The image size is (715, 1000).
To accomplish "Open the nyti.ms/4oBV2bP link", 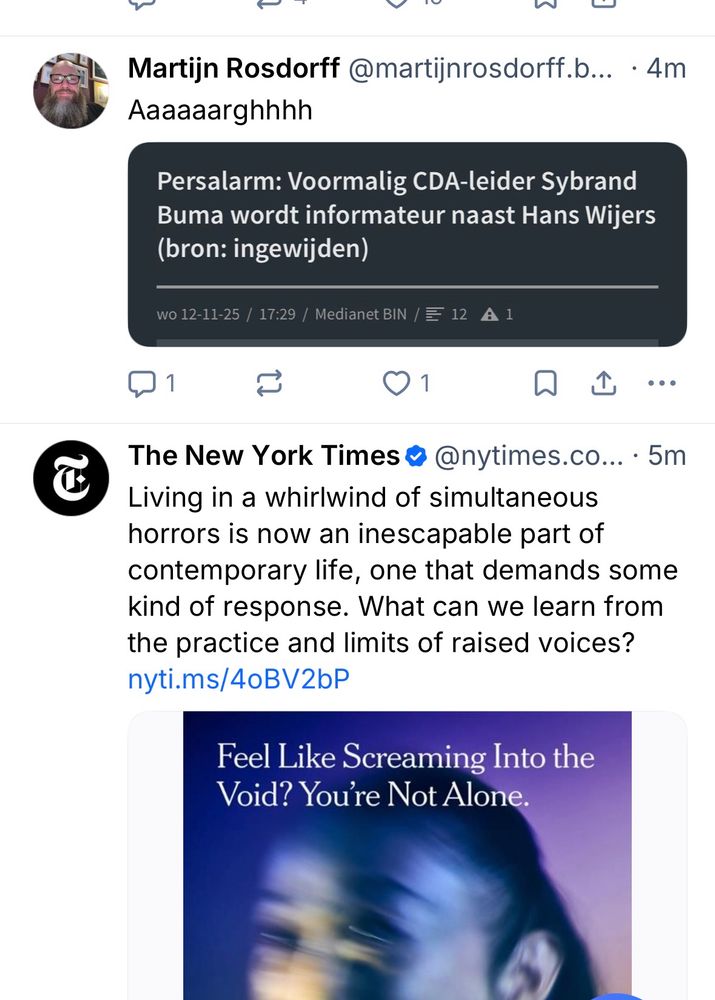I will [239, 680].
